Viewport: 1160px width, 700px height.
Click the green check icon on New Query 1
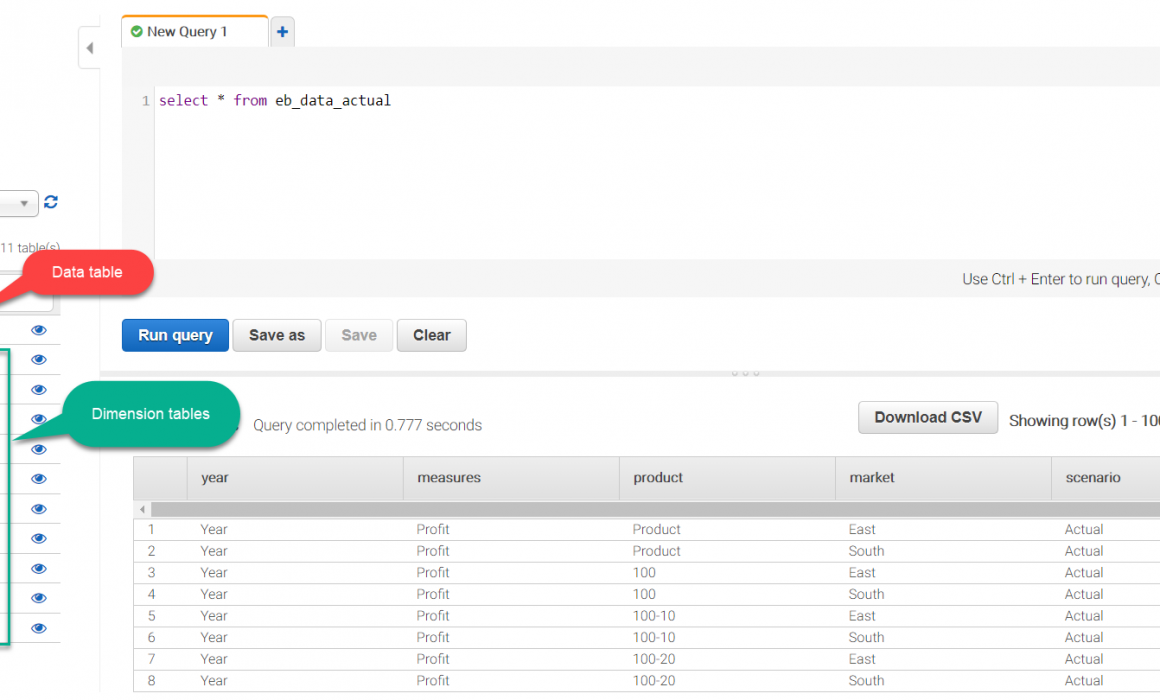tap(137, 32)
